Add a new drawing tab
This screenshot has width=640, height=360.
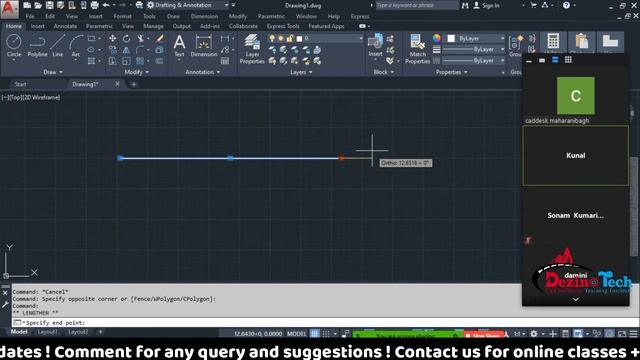tap(133, 84)
